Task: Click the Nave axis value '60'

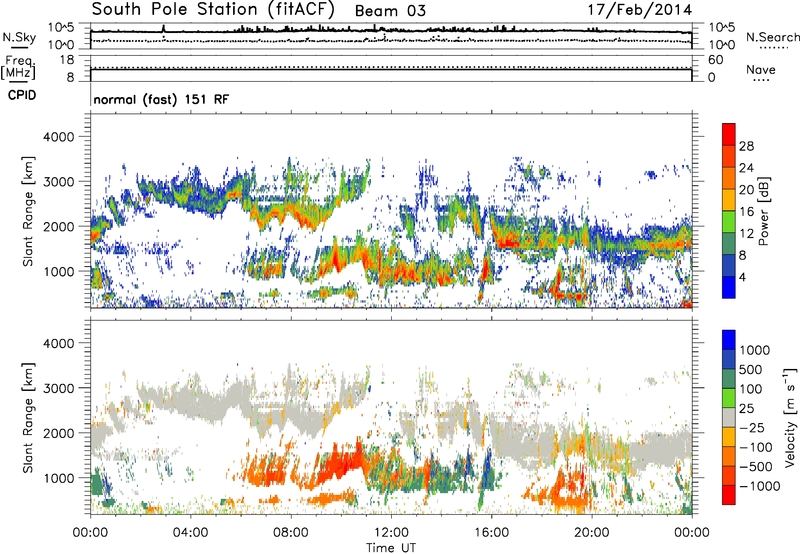Action: coord(716,60)
